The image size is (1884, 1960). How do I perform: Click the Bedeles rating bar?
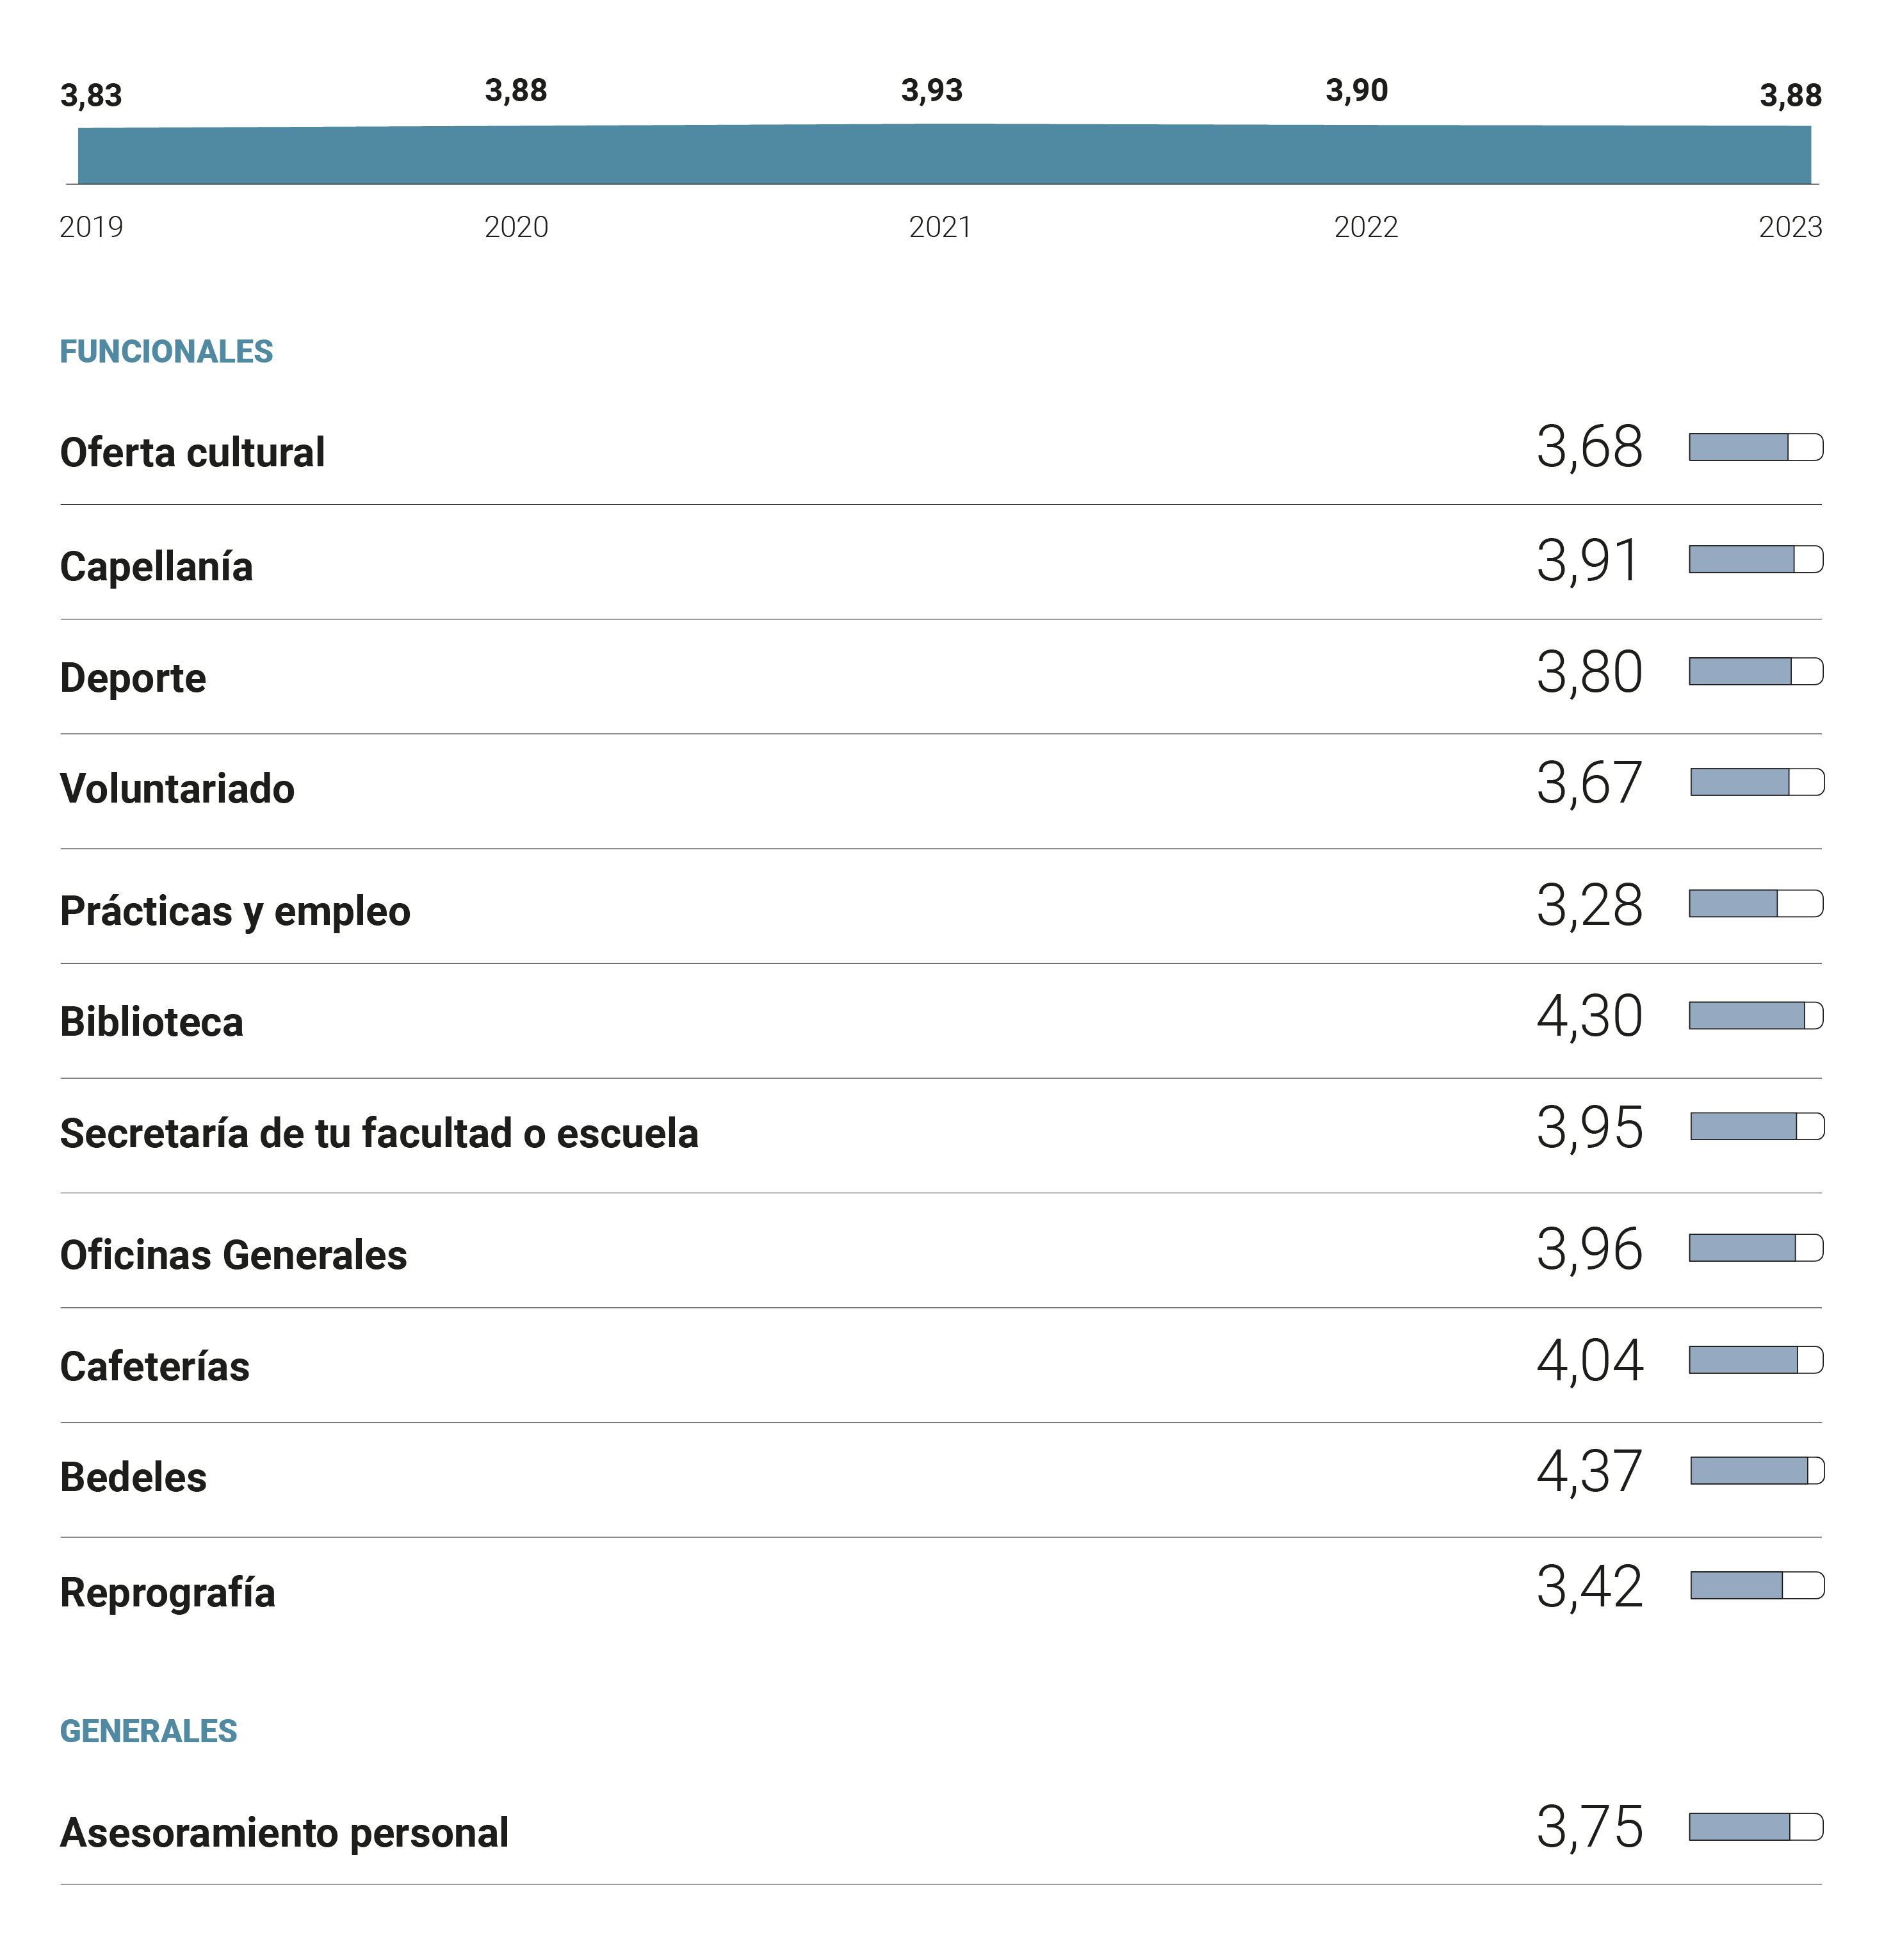1756,1470
